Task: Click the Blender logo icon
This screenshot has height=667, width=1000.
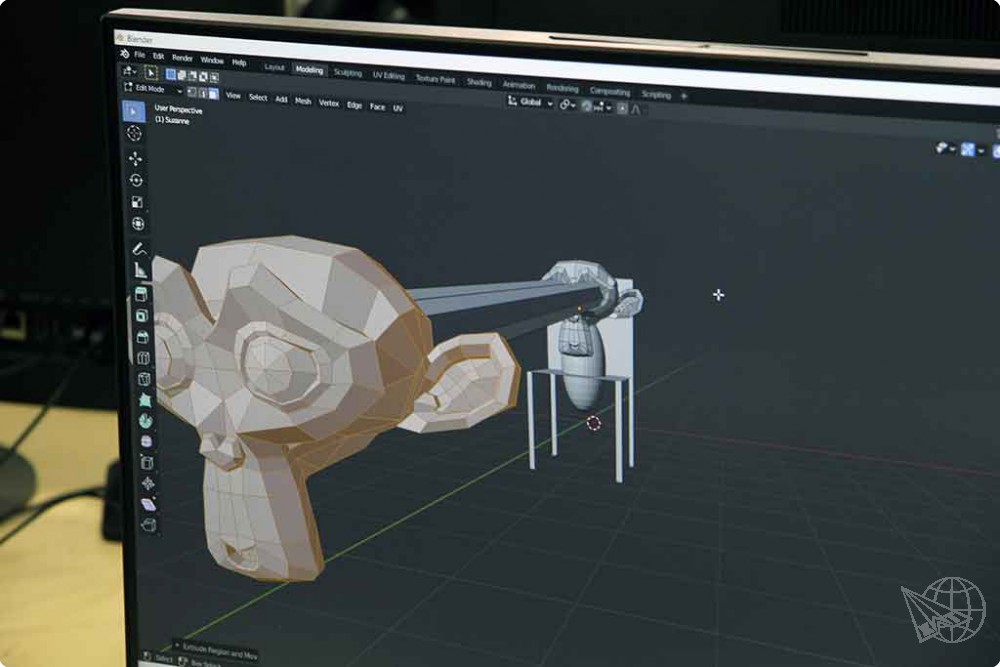Action: [124, 54]
